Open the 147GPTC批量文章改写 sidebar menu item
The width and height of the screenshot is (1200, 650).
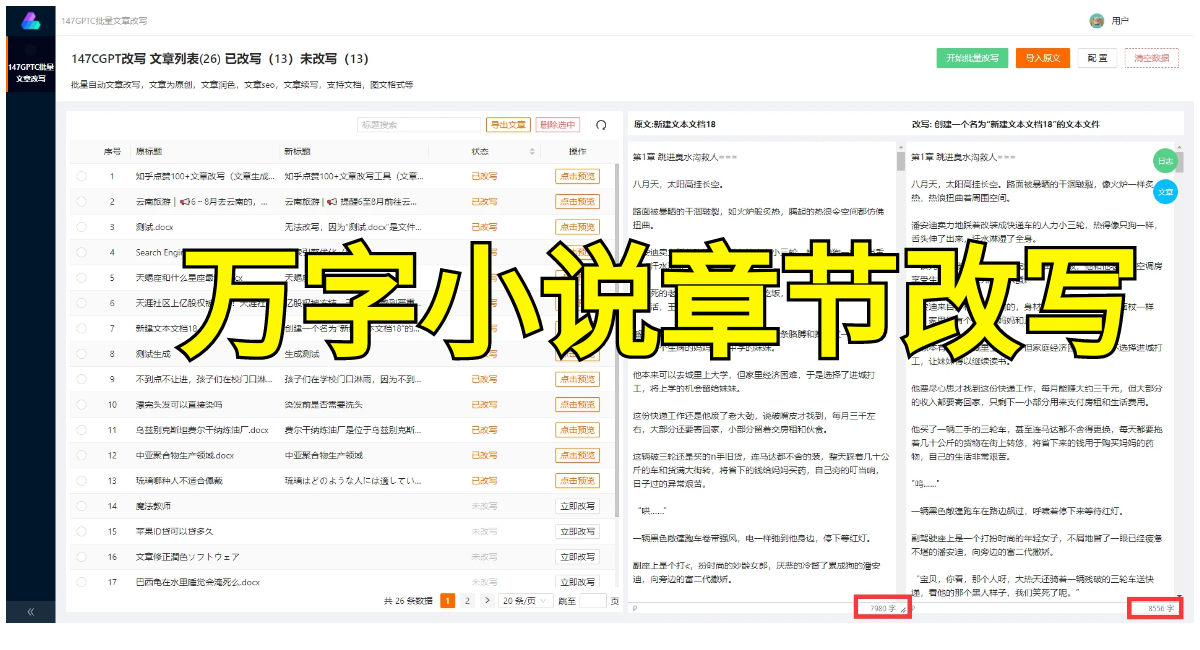coord(31,72)
